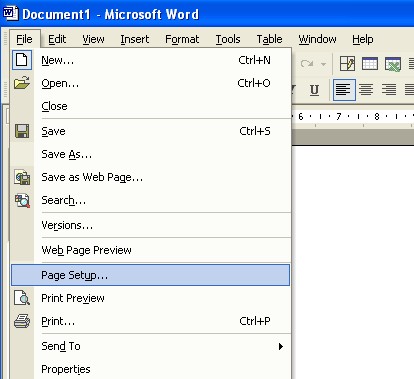Open the Format menu
The height and width of the screenshot is (379, 414).
click(x=182, y=39)
